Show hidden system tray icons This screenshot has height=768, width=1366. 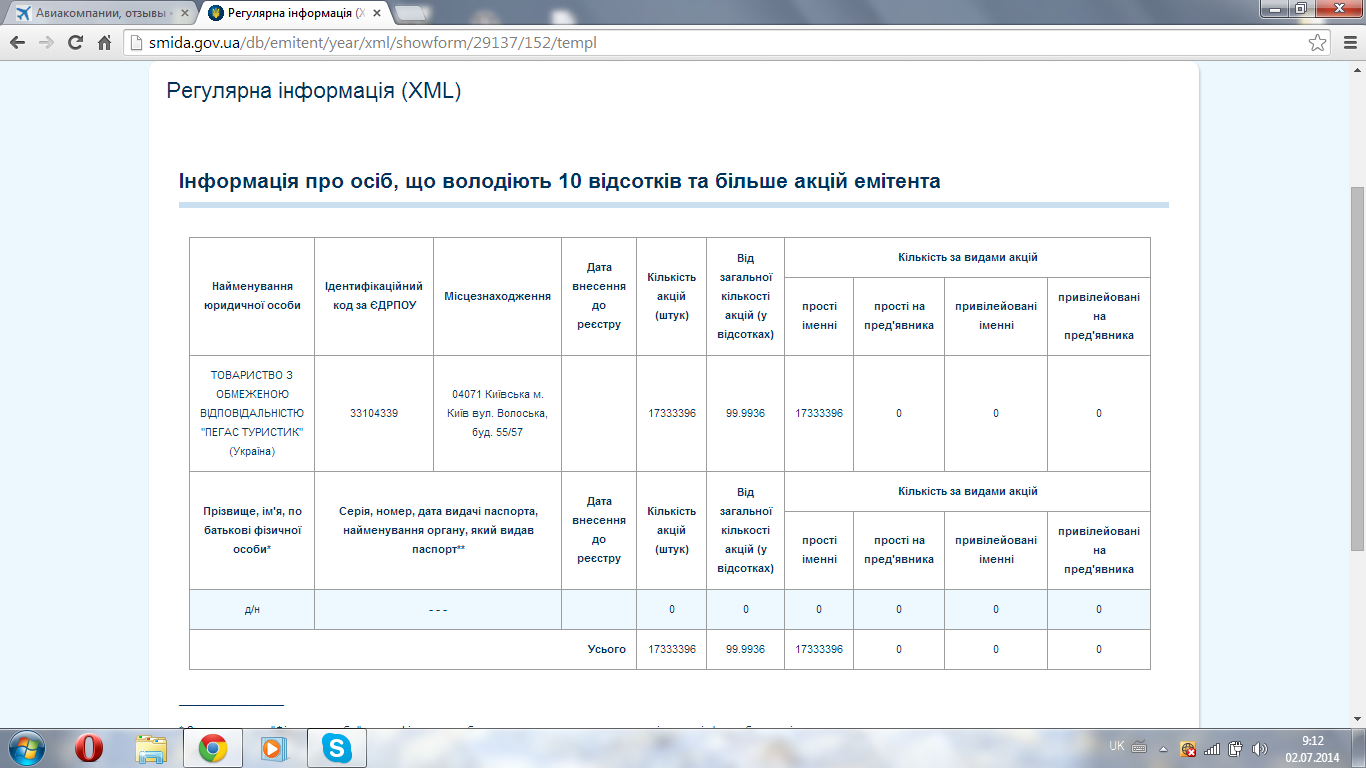[x=1163, y=748]
